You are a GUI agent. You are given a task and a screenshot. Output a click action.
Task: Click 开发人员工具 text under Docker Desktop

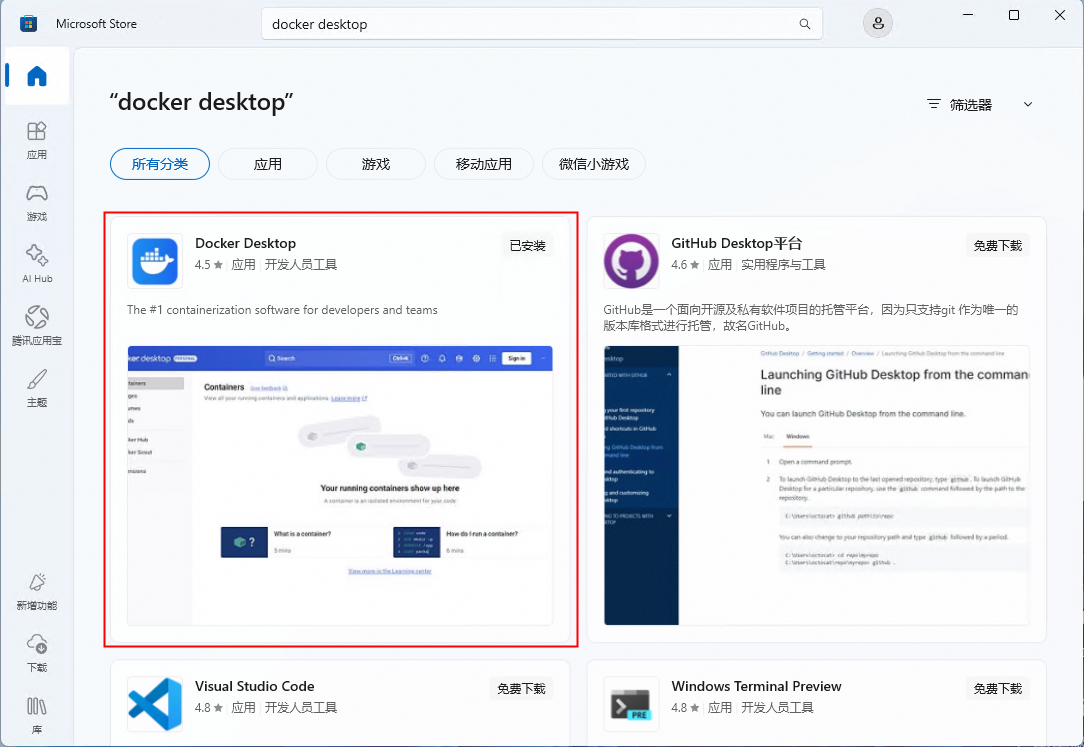tap(301, 265)
